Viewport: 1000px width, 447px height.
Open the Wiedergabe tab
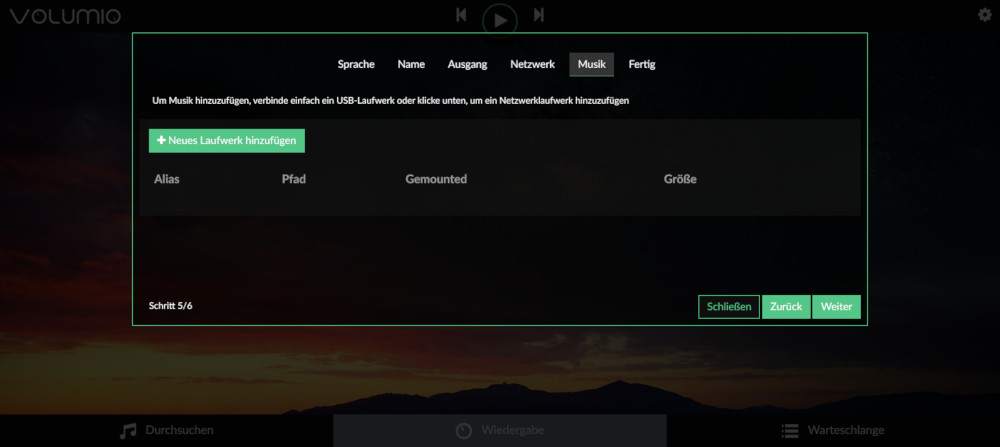[500, 430]
